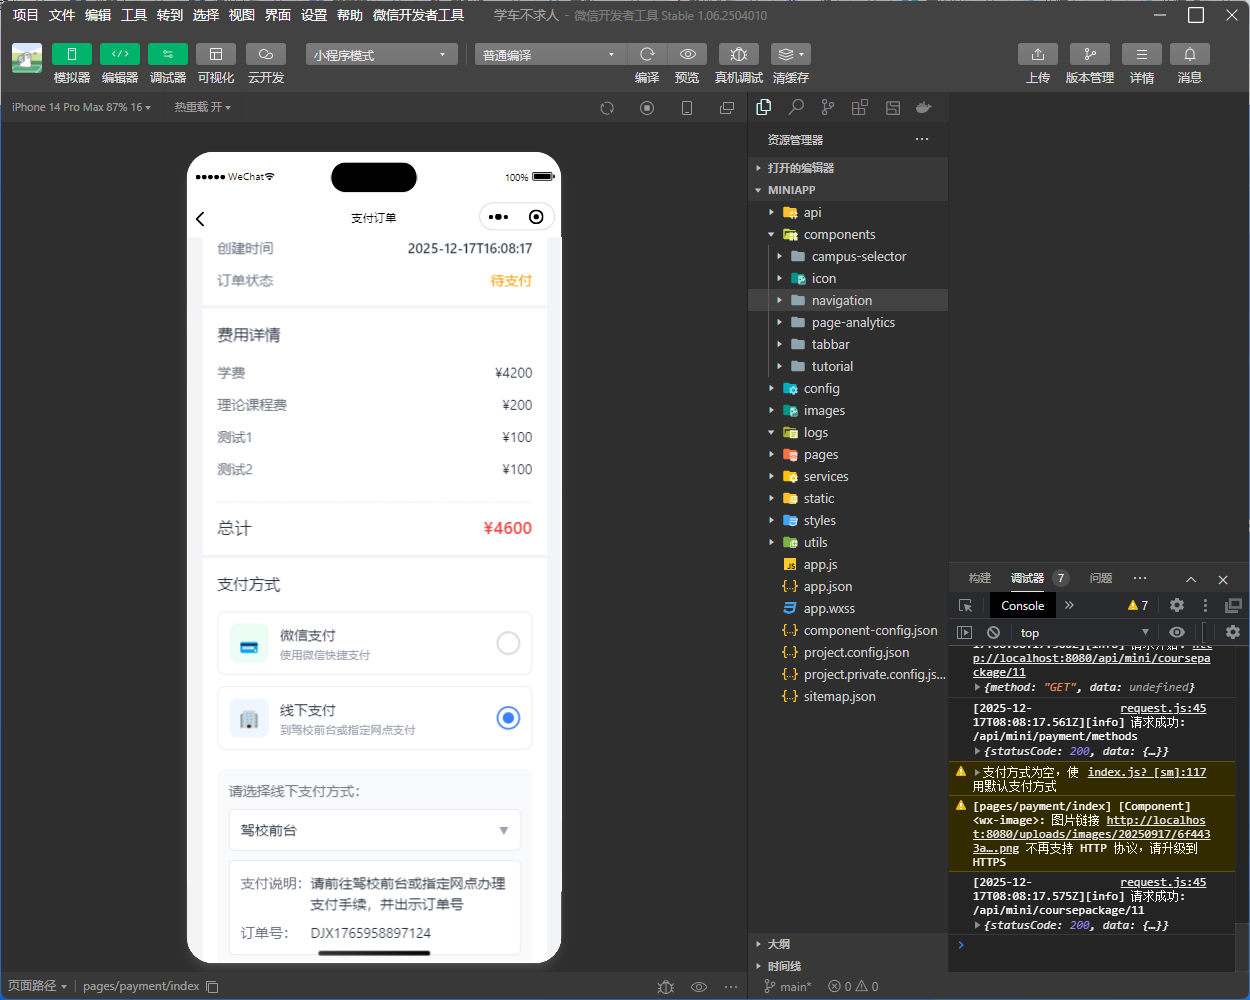The width and height of the screenshot is (1250, 1000).
Task: Launch the 可视化 (Visualizer) tool
Action: [x=215, y=63]
